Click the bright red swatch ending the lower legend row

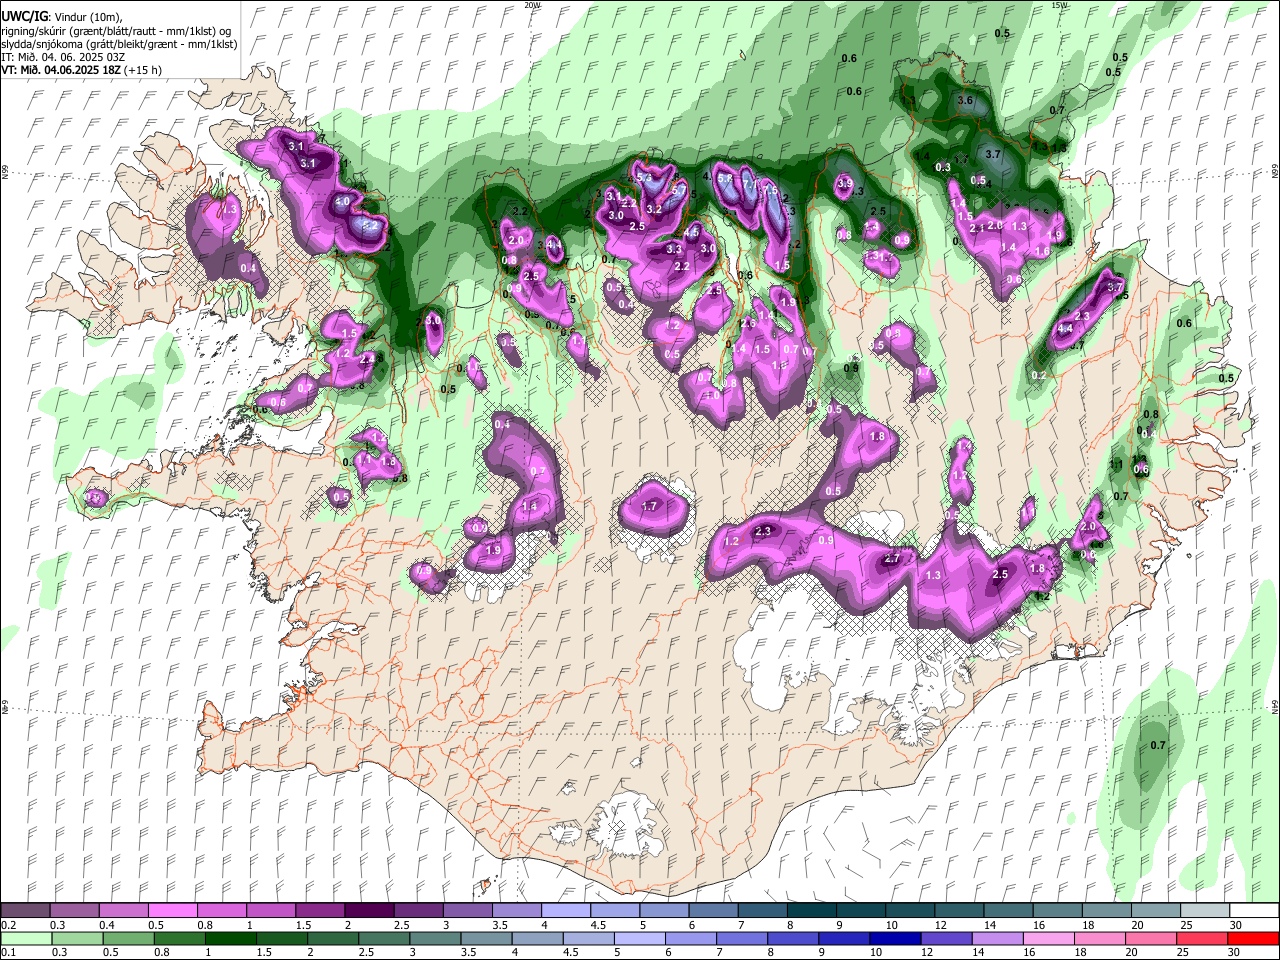pos(1253,938)
